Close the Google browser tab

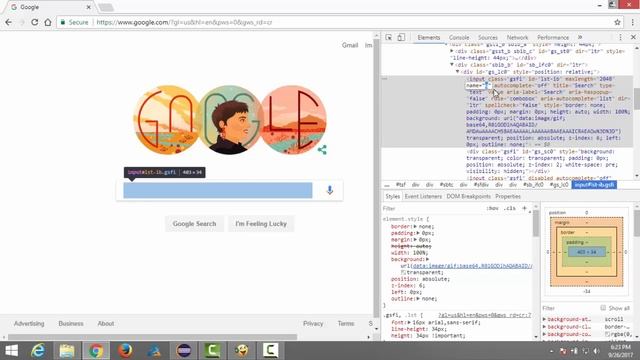(89, 7)
